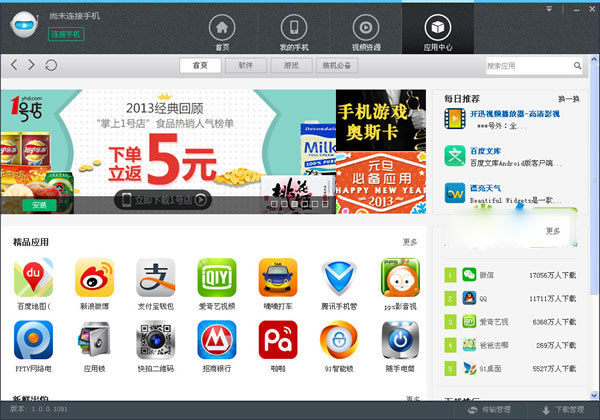The image size is (600, 420).
Task: Open 开迅视频播放器 recommendation link
Action: point(515,114)
